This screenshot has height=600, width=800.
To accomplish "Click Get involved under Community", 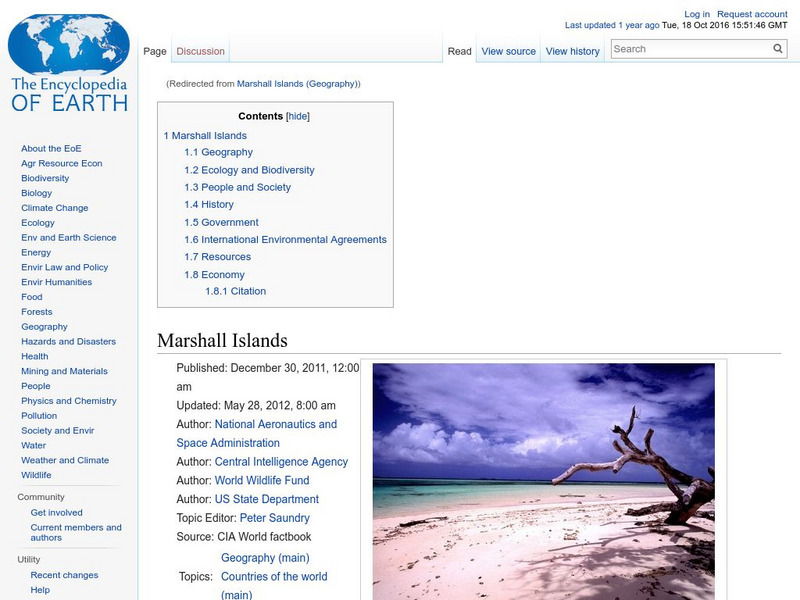I will (x=56, y=511).
